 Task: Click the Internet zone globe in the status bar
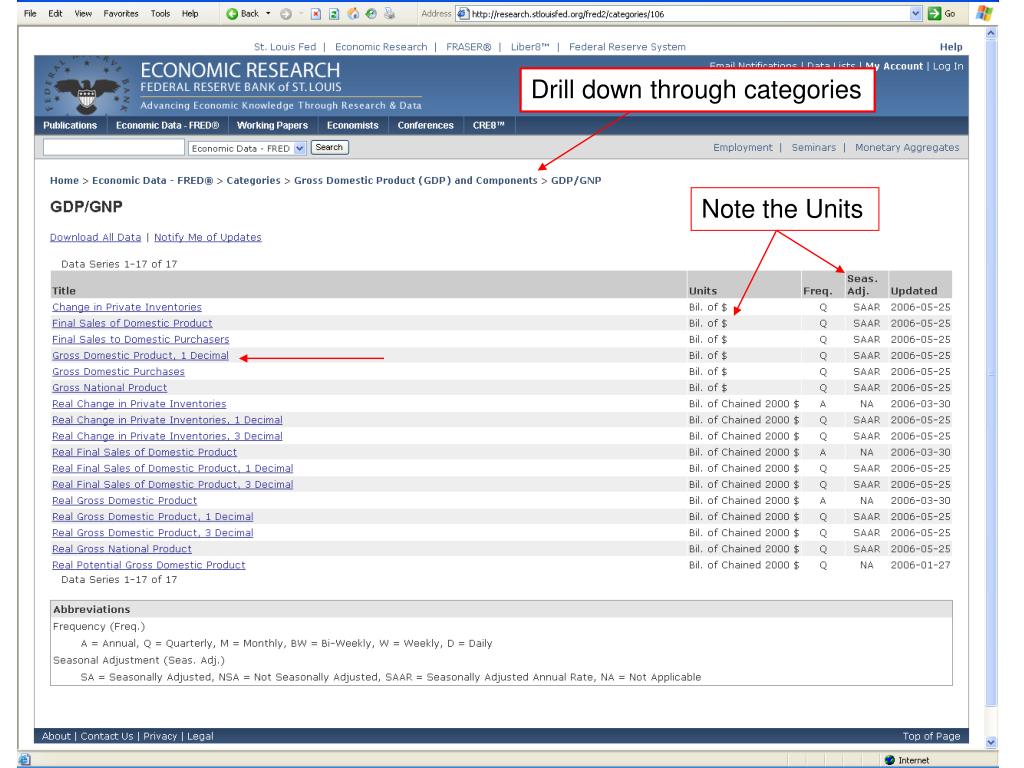889,760
